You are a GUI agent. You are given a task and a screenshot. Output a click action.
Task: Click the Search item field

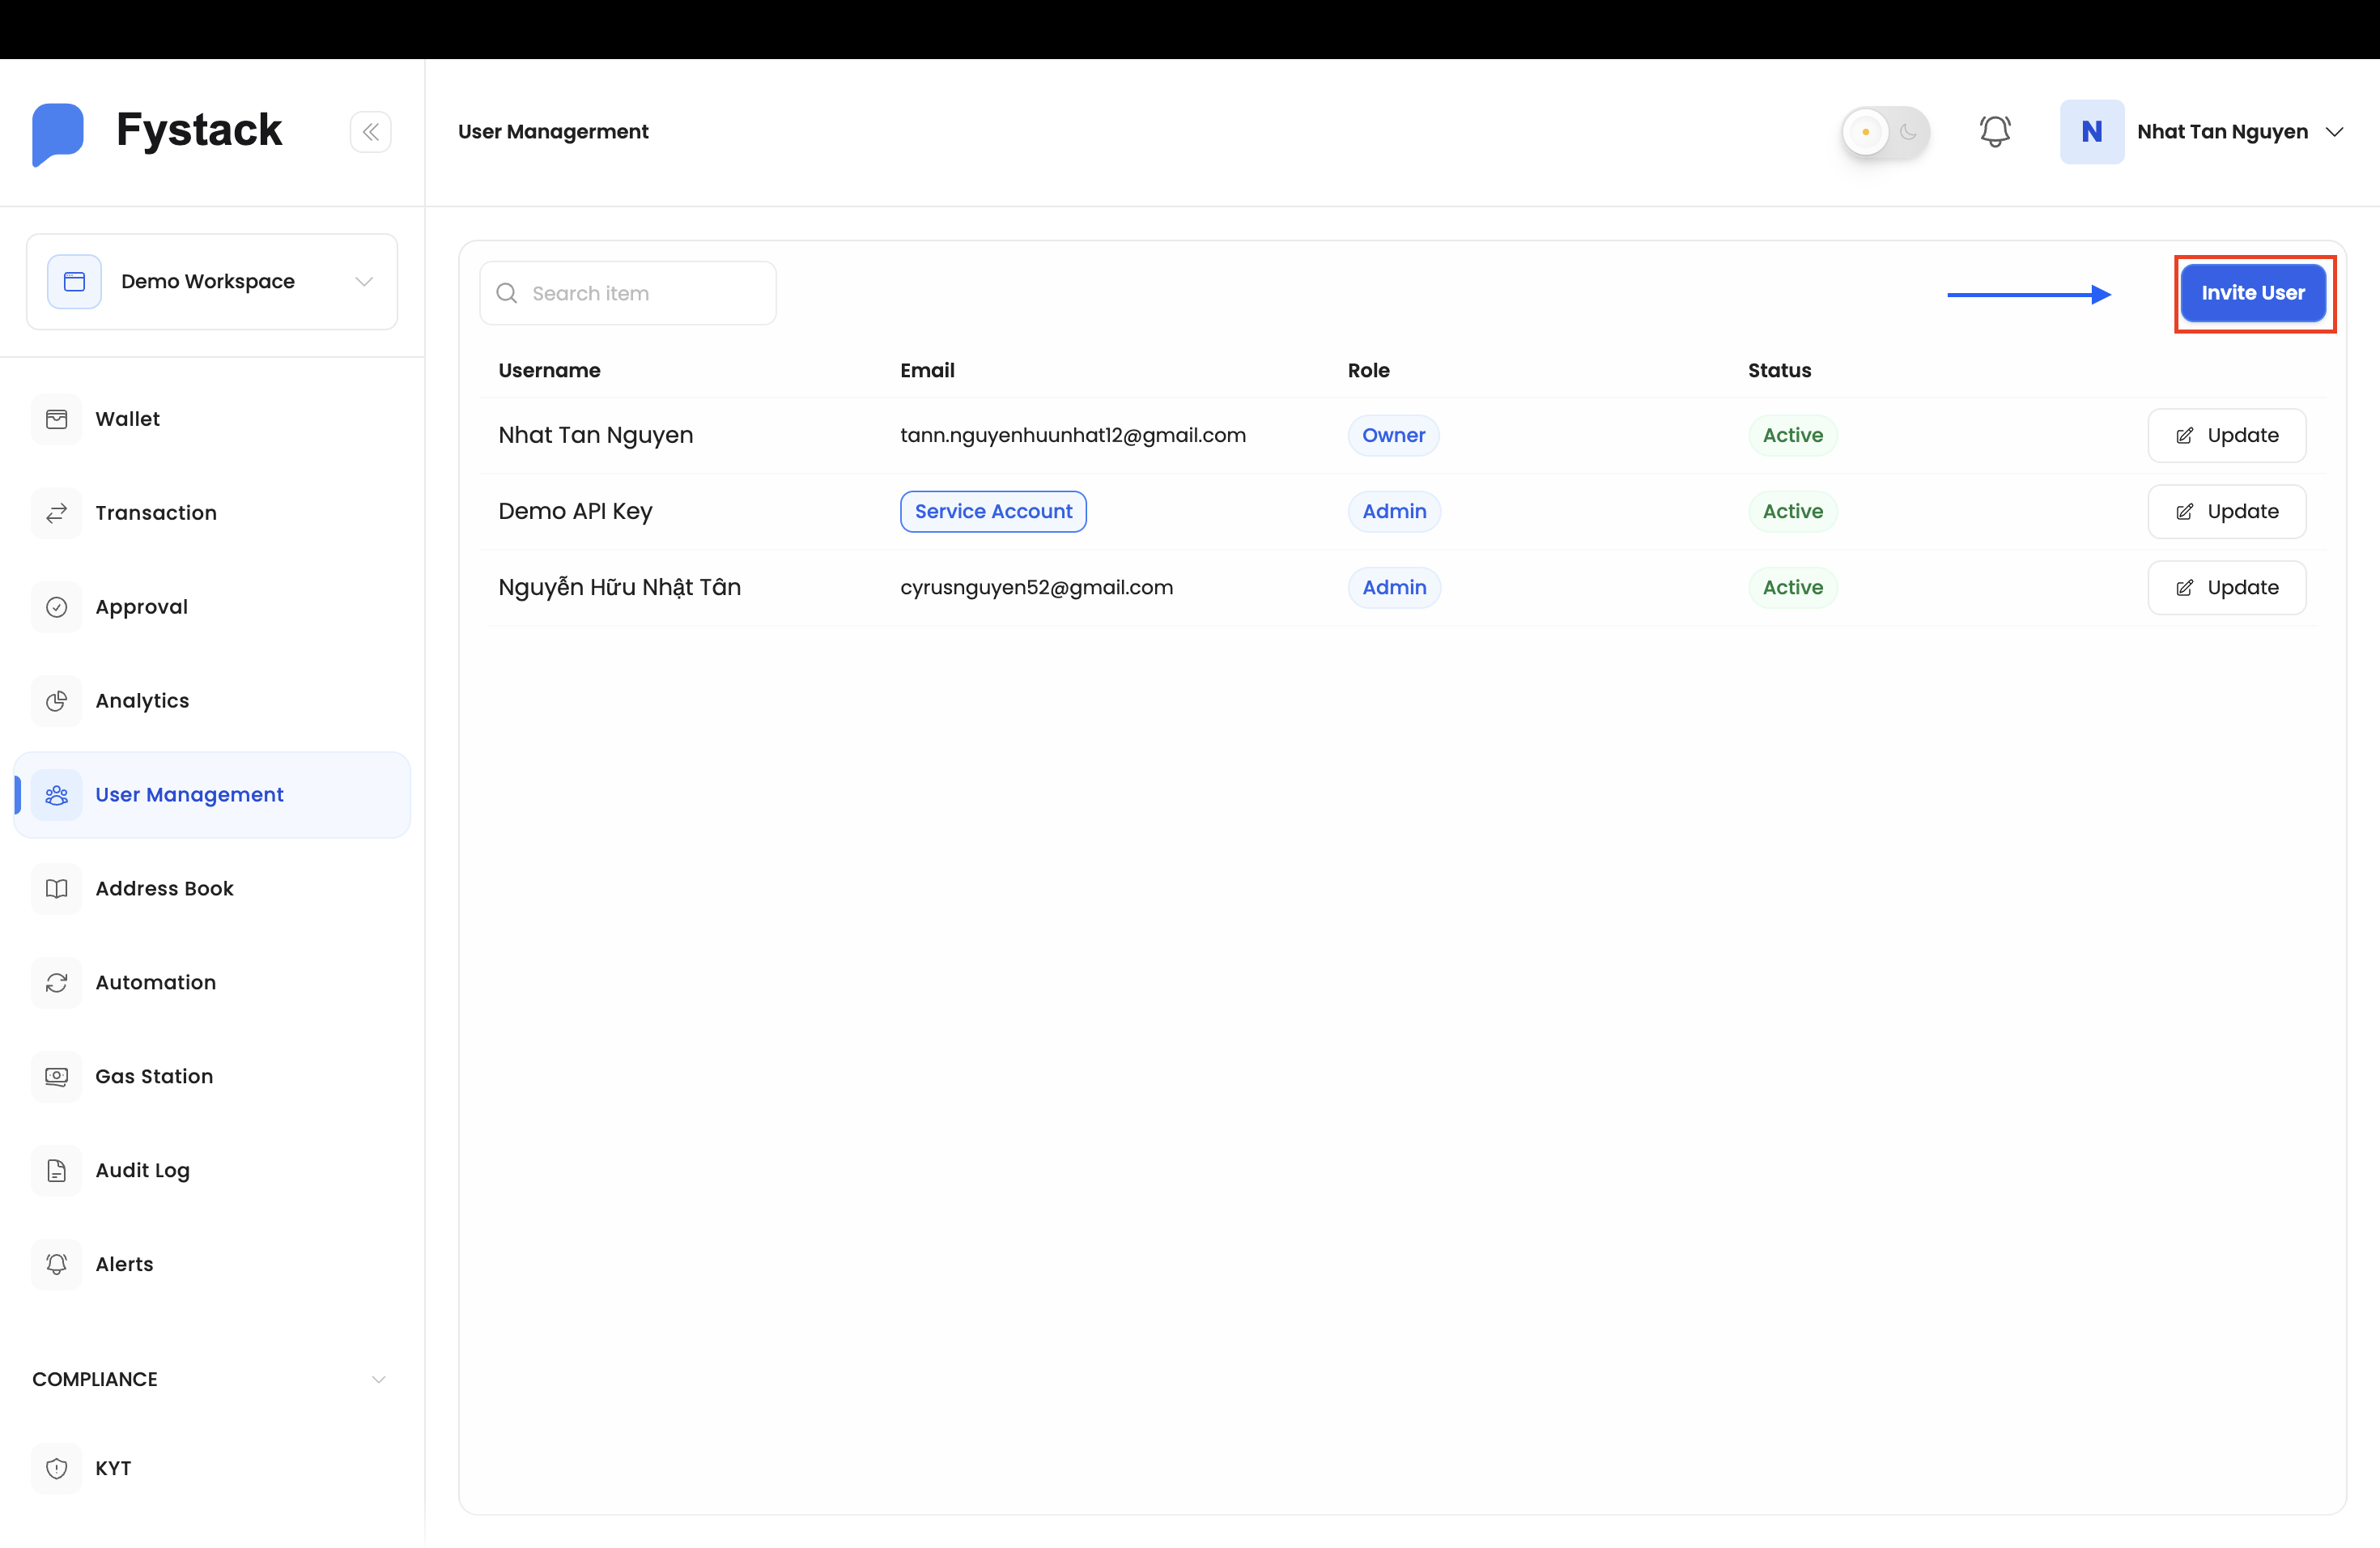pyautogui.click(x=628, y=293)
